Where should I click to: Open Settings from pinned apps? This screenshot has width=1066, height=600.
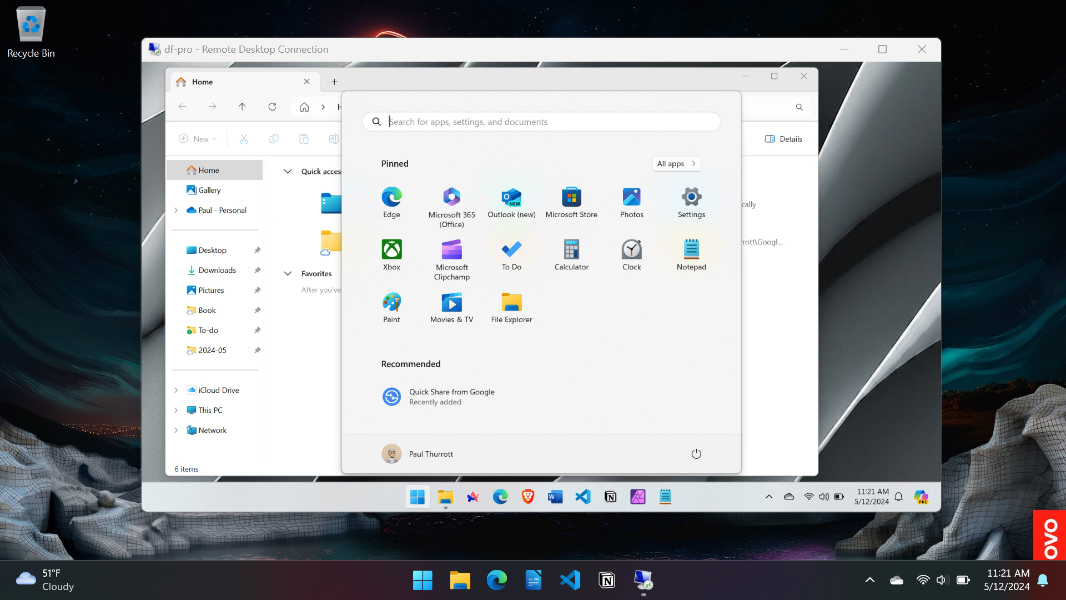click(691, 202)
